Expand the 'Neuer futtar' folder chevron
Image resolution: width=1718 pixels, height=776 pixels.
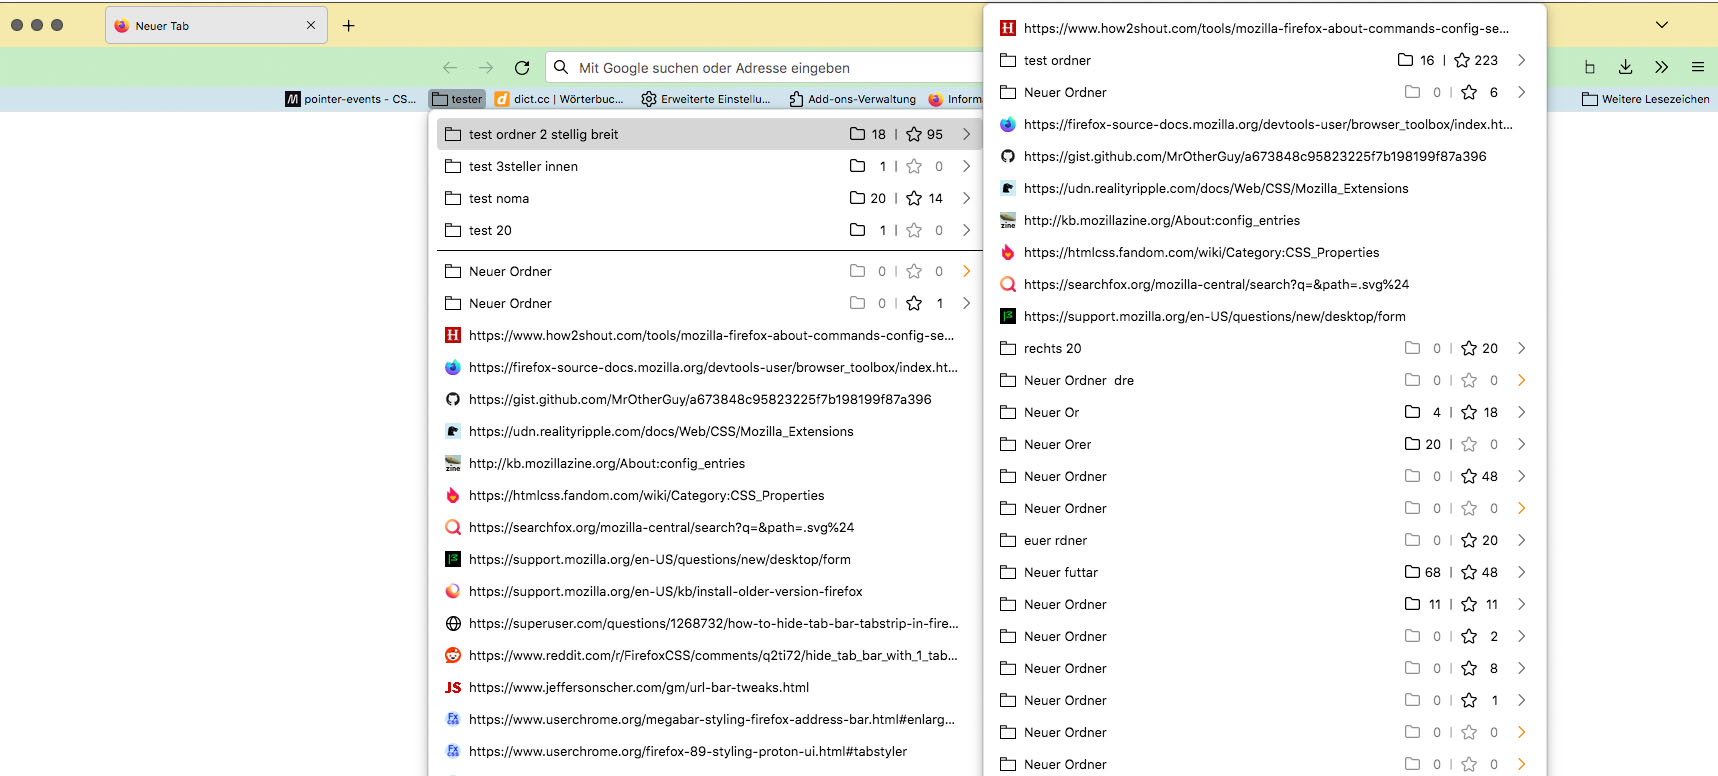coord(1521,572)
